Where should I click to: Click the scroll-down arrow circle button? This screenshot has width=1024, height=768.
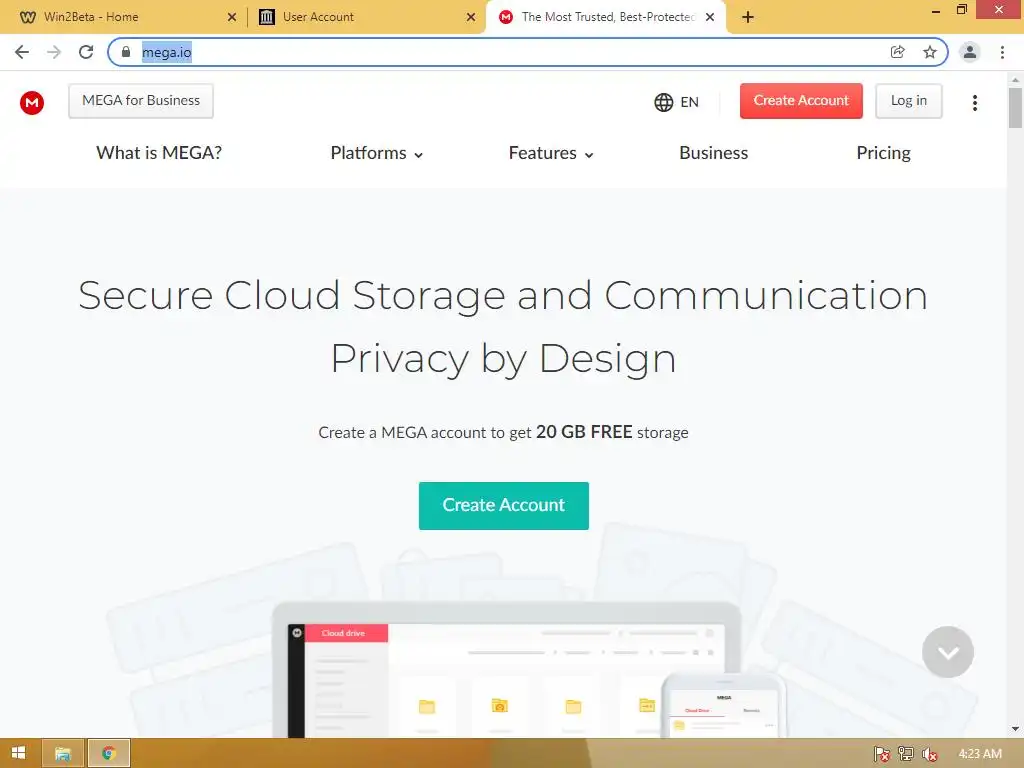948,652
